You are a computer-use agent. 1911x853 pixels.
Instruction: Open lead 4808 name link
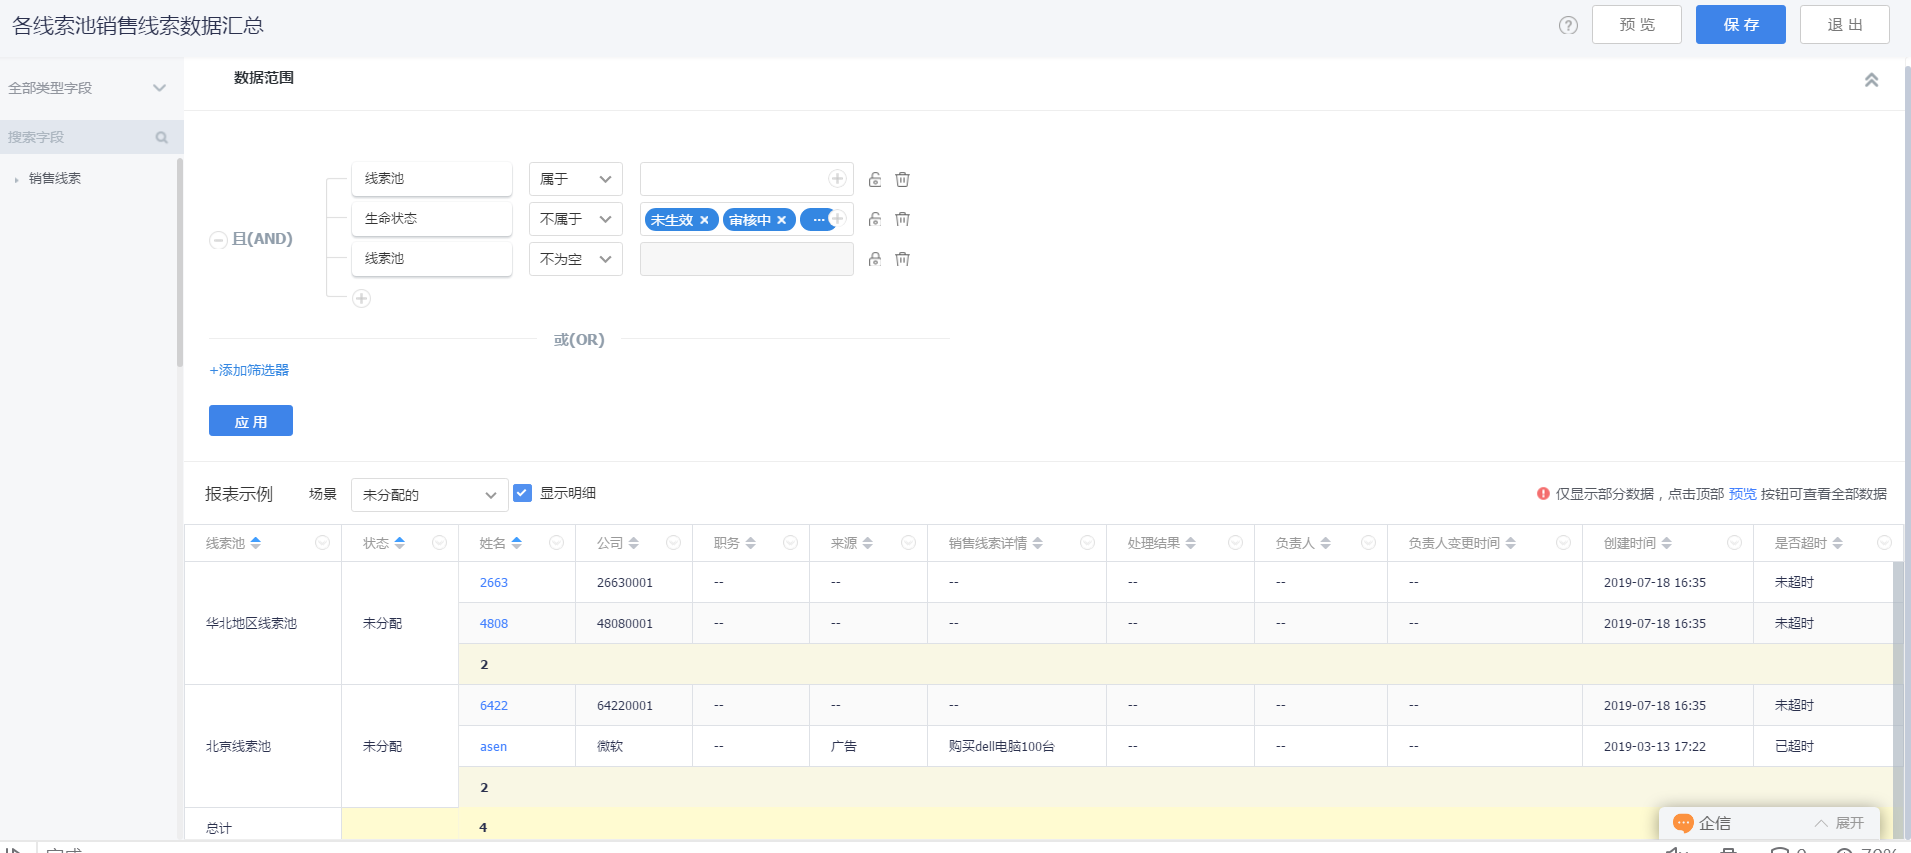(494, 624)
